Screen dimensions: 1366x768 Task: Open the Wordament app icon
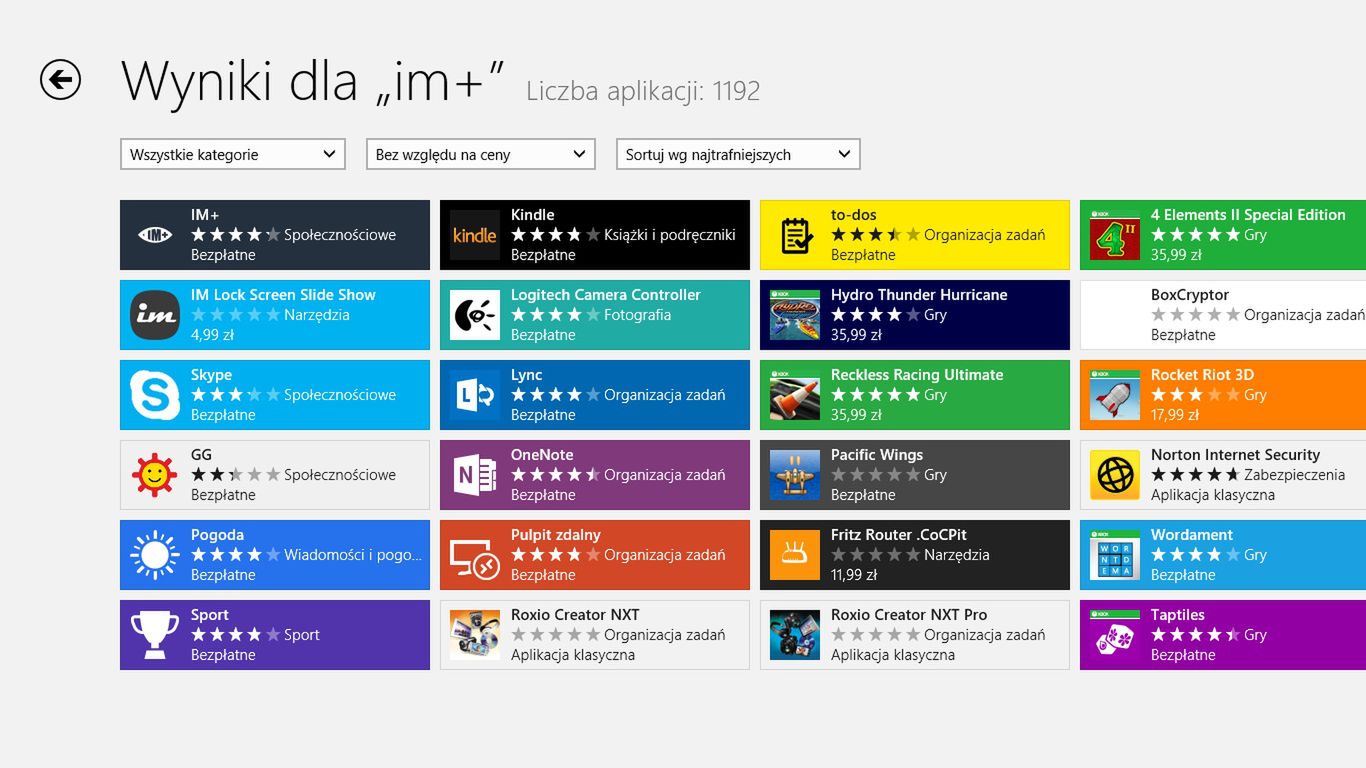point(1115,555)
